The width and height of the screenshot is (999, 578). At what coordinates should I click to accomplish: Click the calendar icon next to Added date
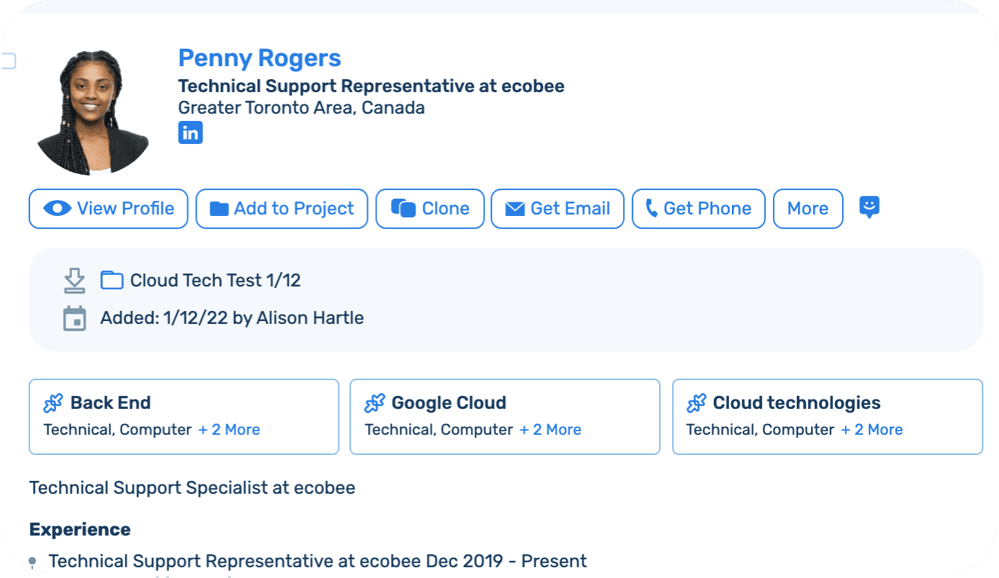75,319
